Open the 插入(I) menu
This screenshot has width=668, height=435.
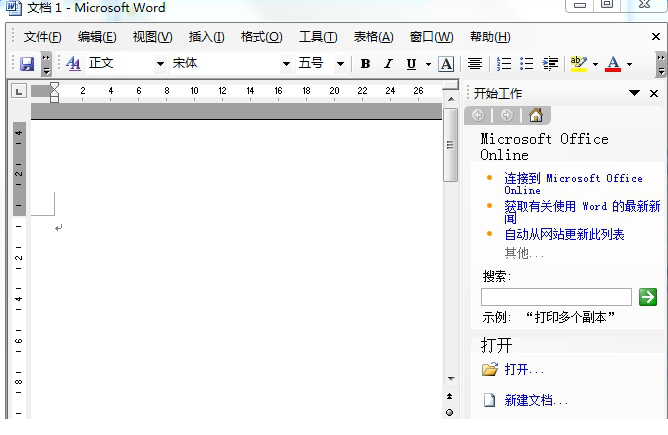[207, 37]
